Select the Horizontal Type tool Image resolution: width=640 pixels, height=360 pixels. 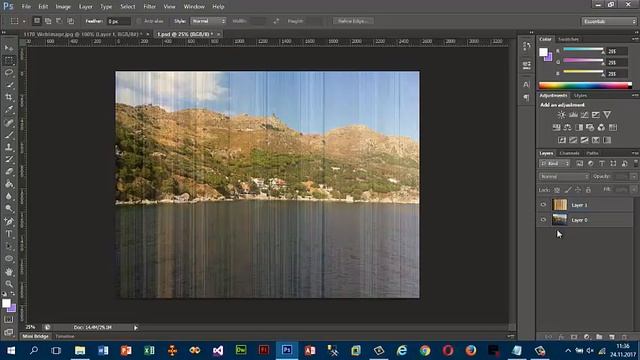[x=9, y=234]
